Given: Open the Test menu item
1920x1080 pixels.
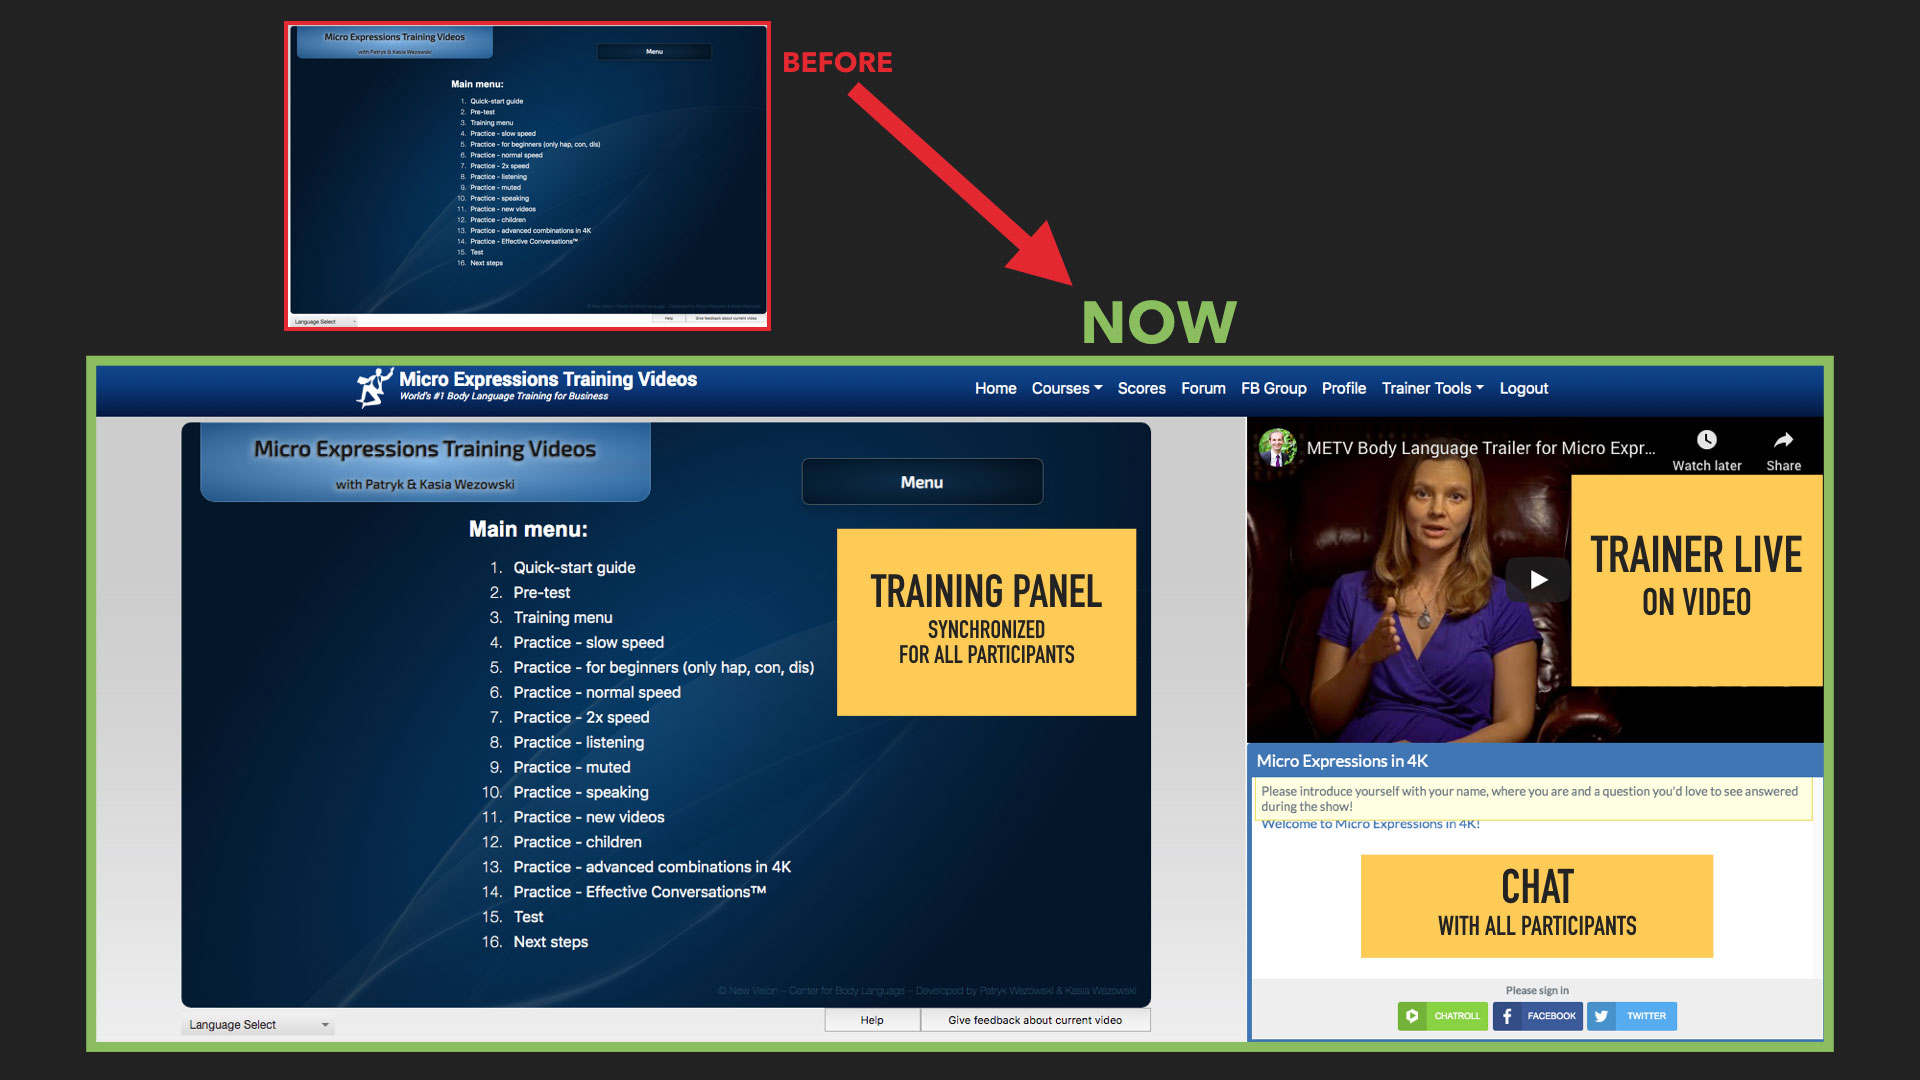Looking at the screenshot, I should pos(528,917).
